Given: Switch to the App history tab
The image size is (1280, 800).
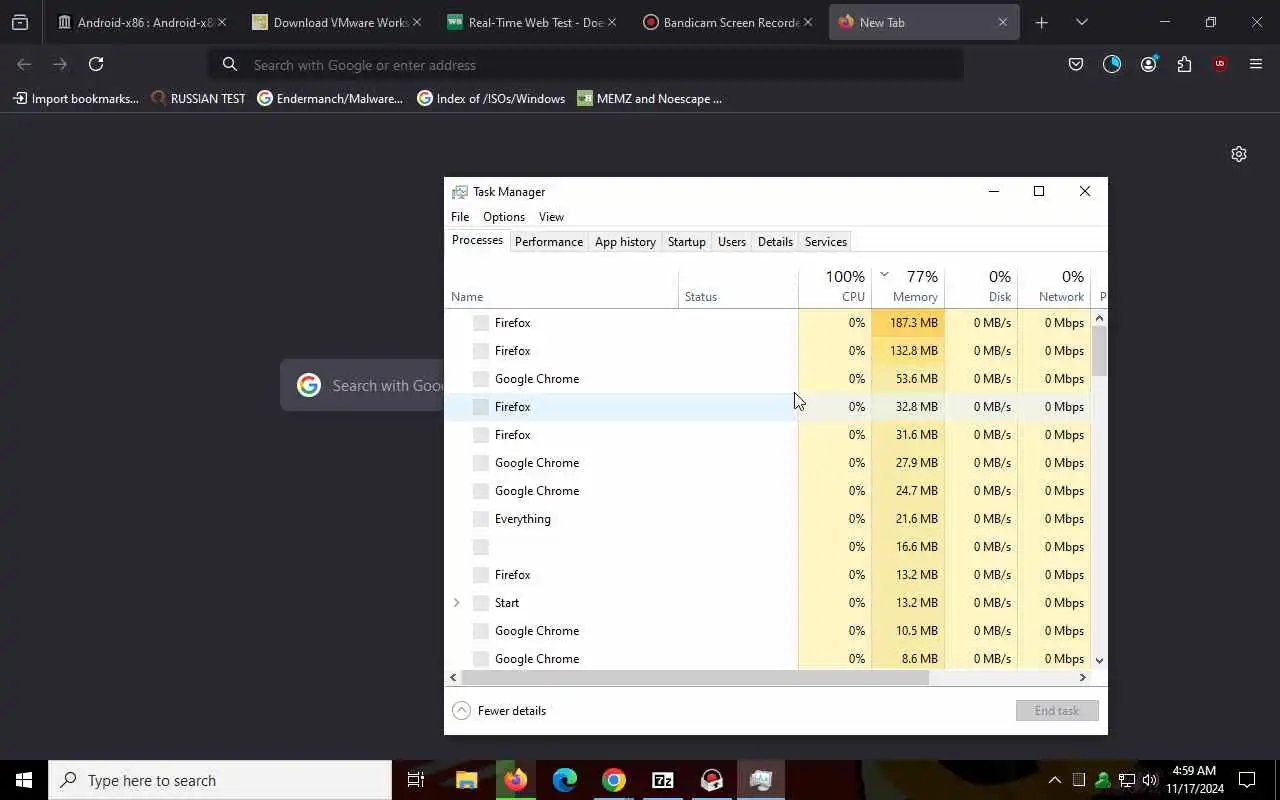Looking at the screenshot, I should [625, 242].
